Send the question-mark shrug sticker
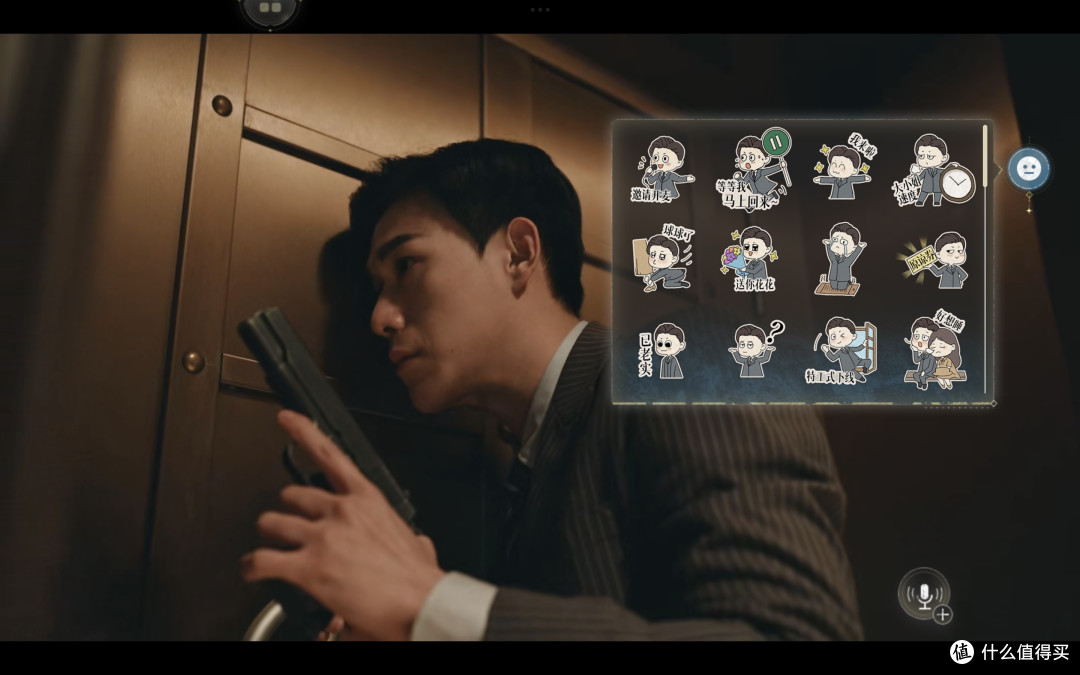The width and height of the screenshot is (1080, 675). point(755,349)
